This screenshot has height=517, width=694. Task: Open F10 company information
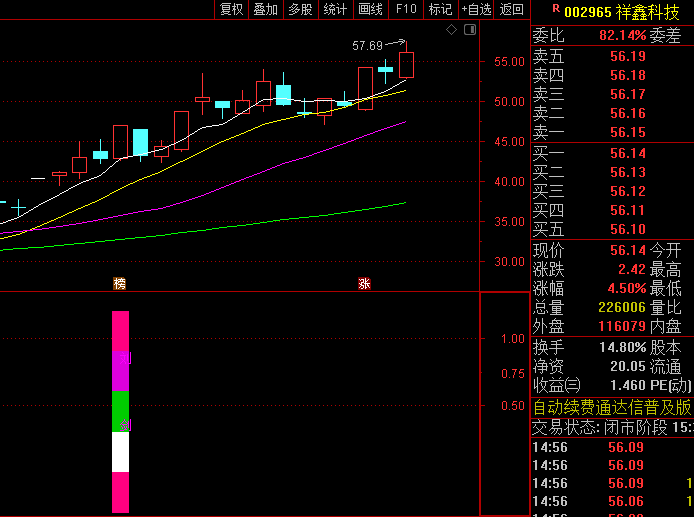click(x=406, y=9)
